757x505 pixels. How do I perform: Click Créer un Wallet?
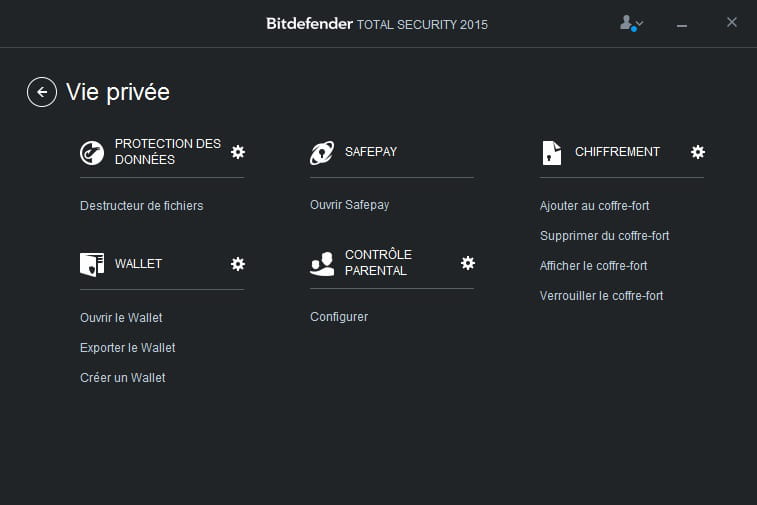tap(122, 378)
